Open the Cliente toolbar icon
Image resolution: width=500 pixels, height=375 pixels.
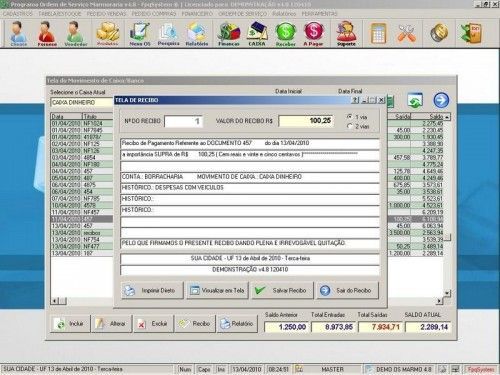[x=18, y=33]
